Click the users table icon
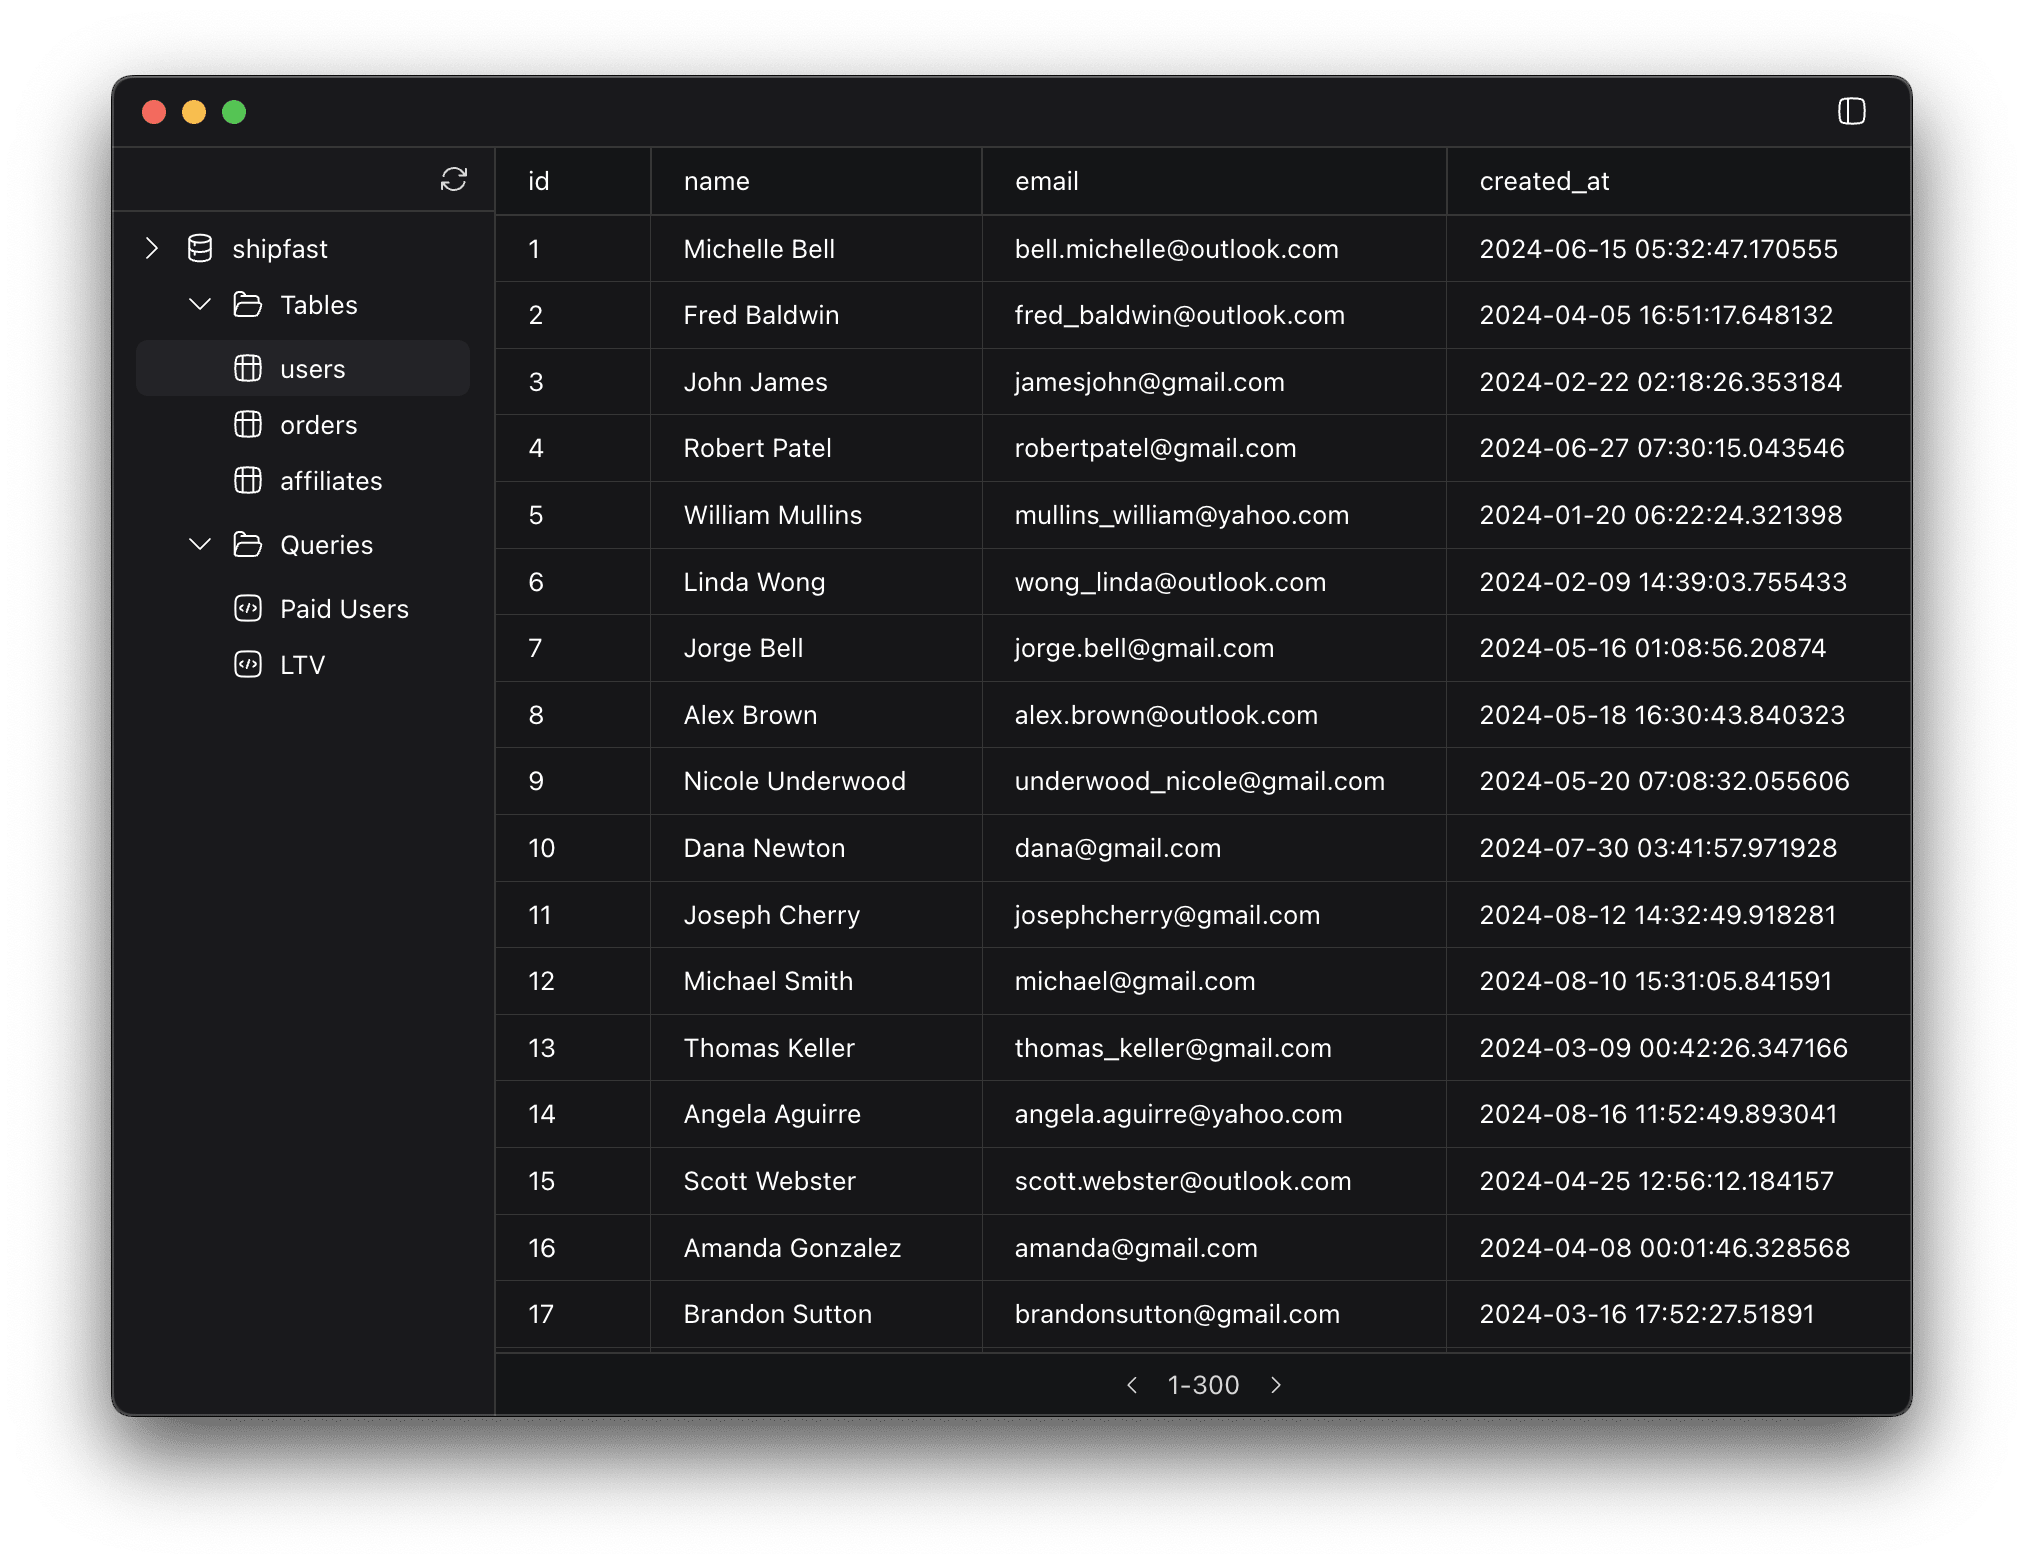This screenshot has width=2024, height=1564. point(248,368)
